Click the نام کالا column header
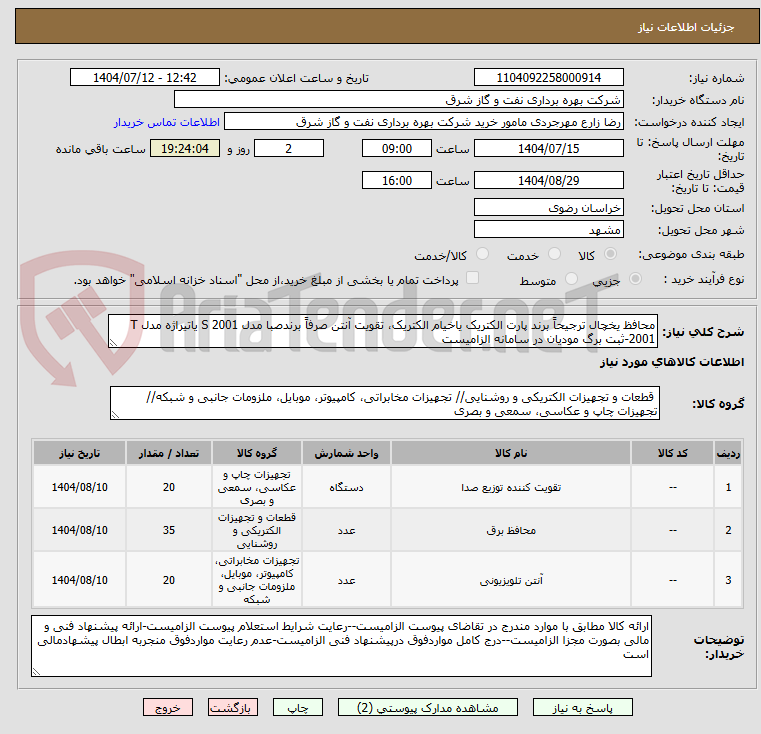 (x=511, y=453)
